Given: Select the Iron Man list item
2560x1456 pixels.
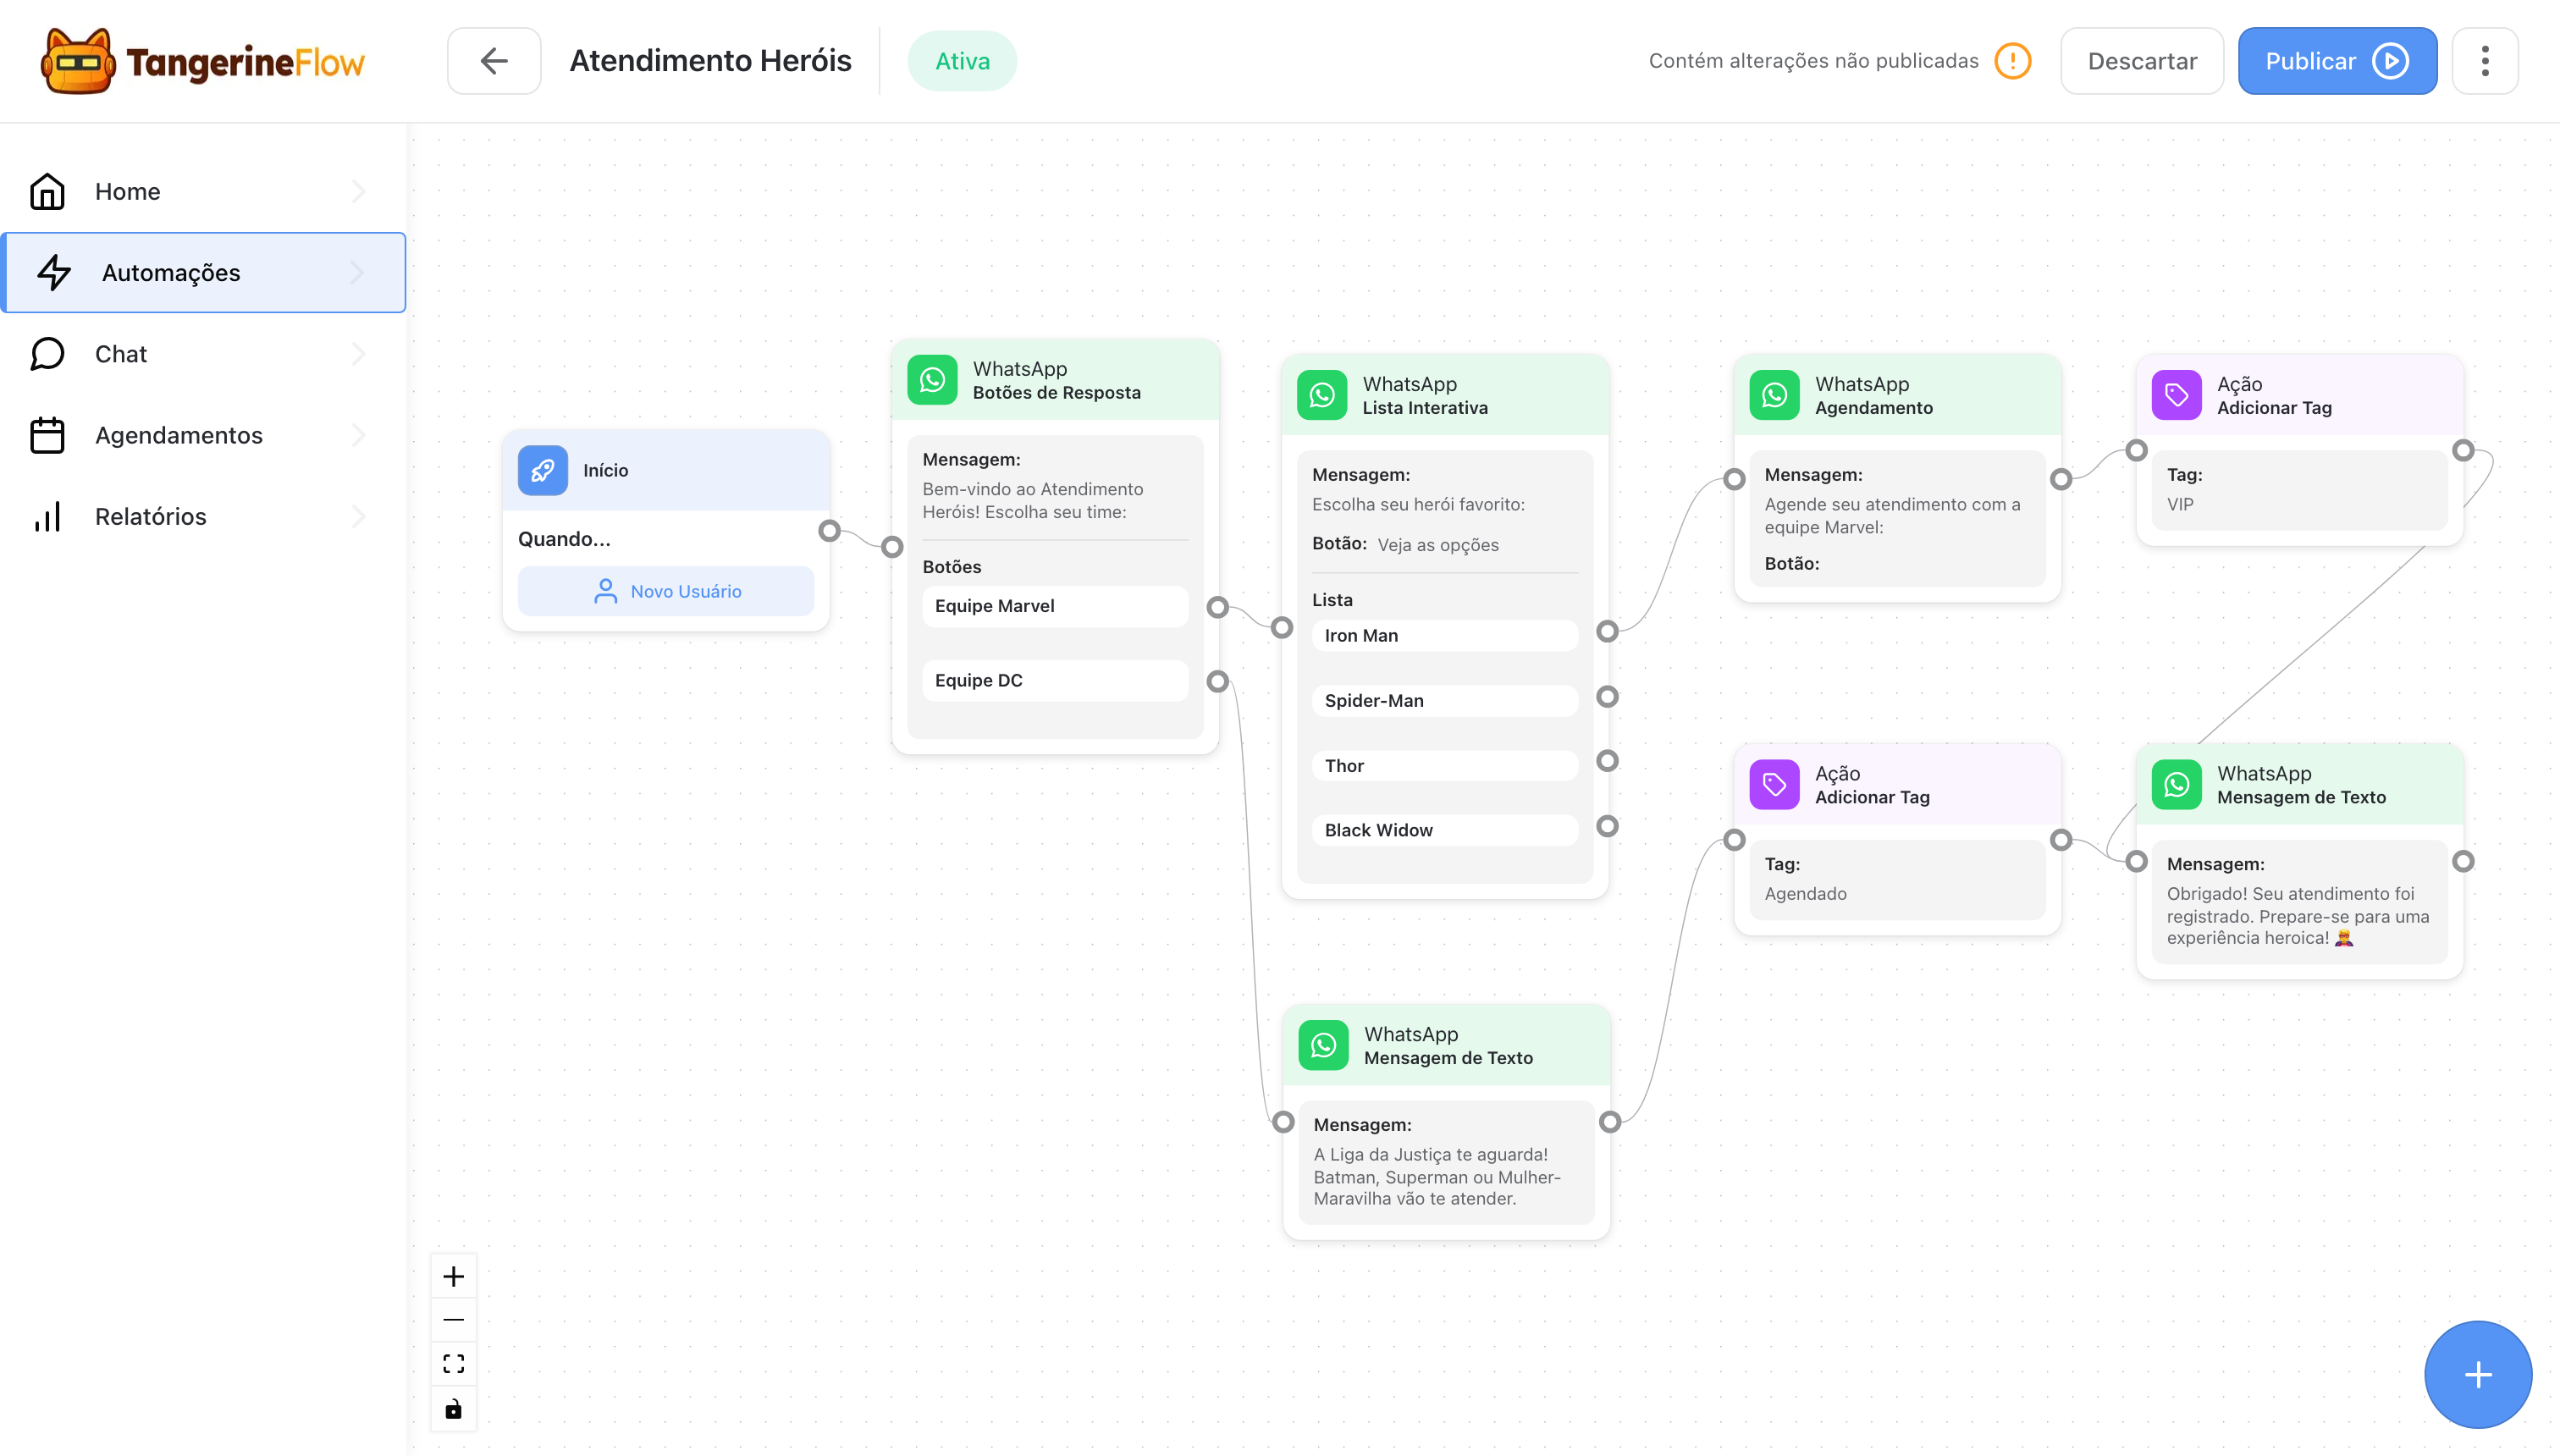Looking at the screenshot, I should tap(1445, 635).
